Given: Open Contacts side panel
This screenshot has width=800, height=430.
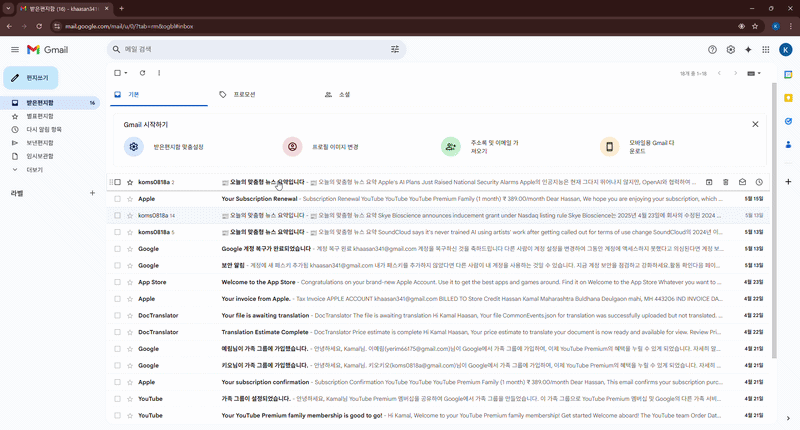Looking at the screenshot, I should coord(788,145).
